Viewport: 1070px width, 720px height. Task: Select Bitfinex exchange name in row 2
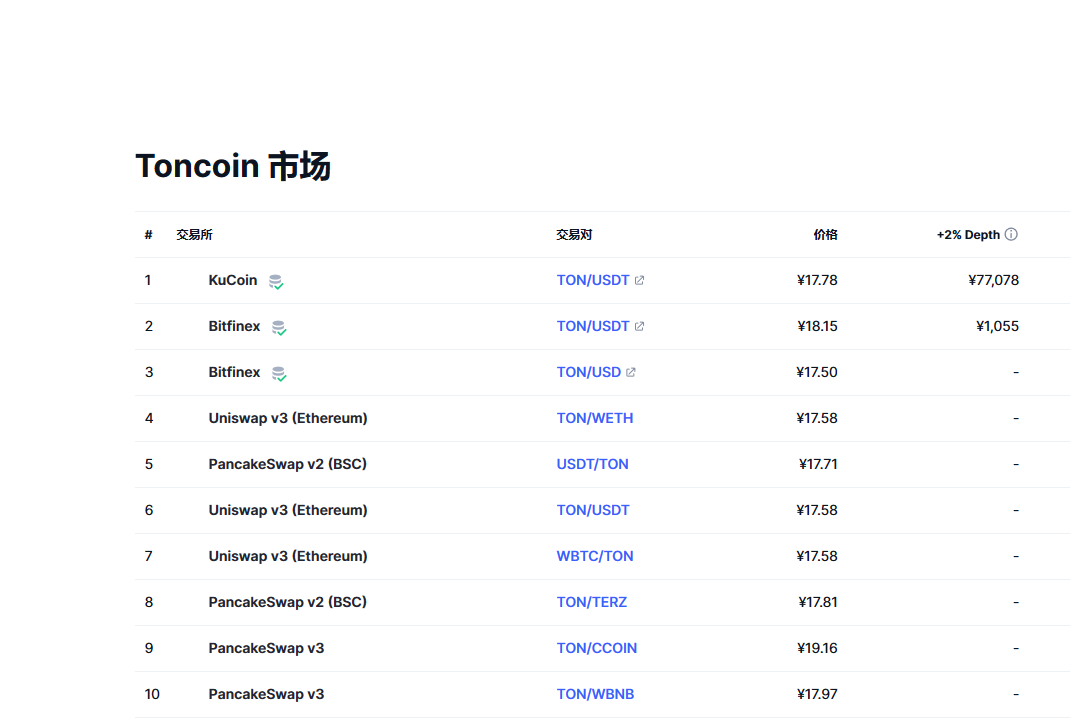click(234, 326)
